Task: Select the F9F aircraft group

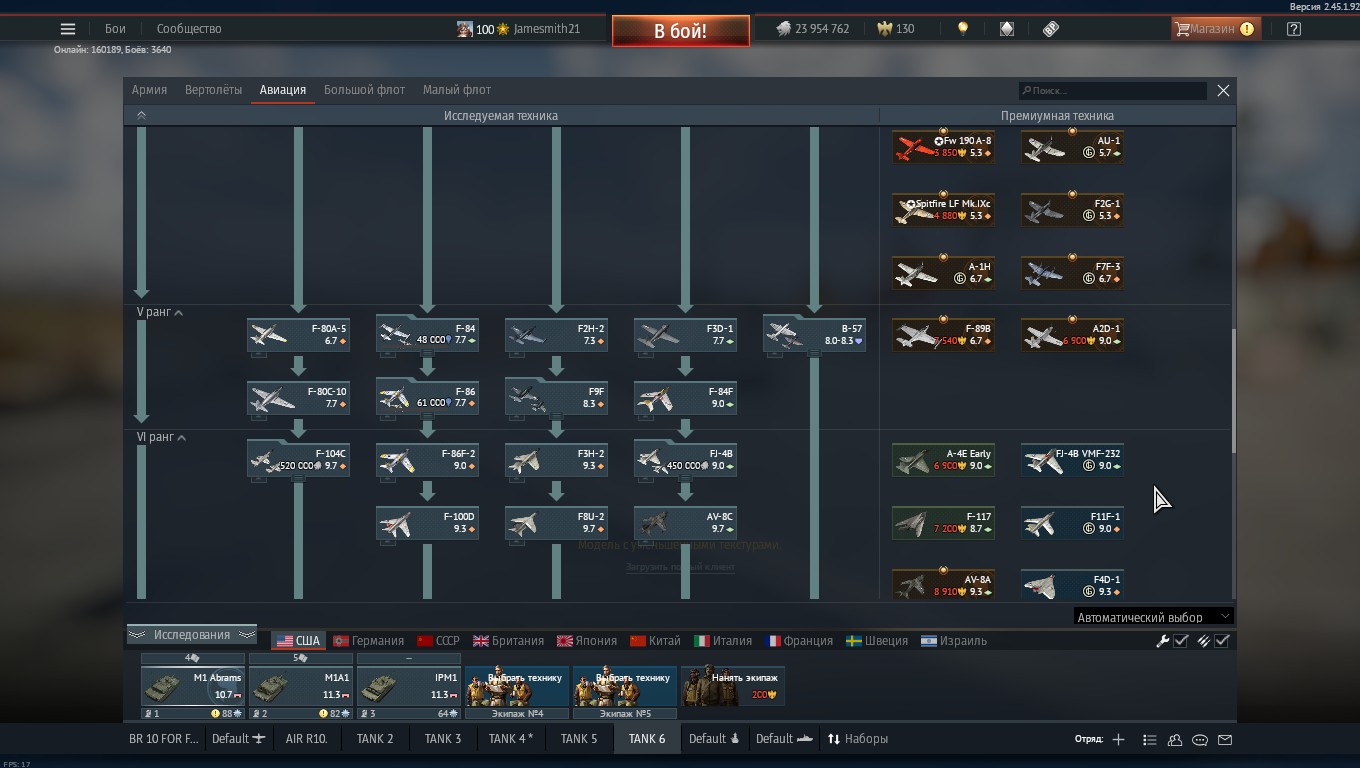Action: point(556,396)
